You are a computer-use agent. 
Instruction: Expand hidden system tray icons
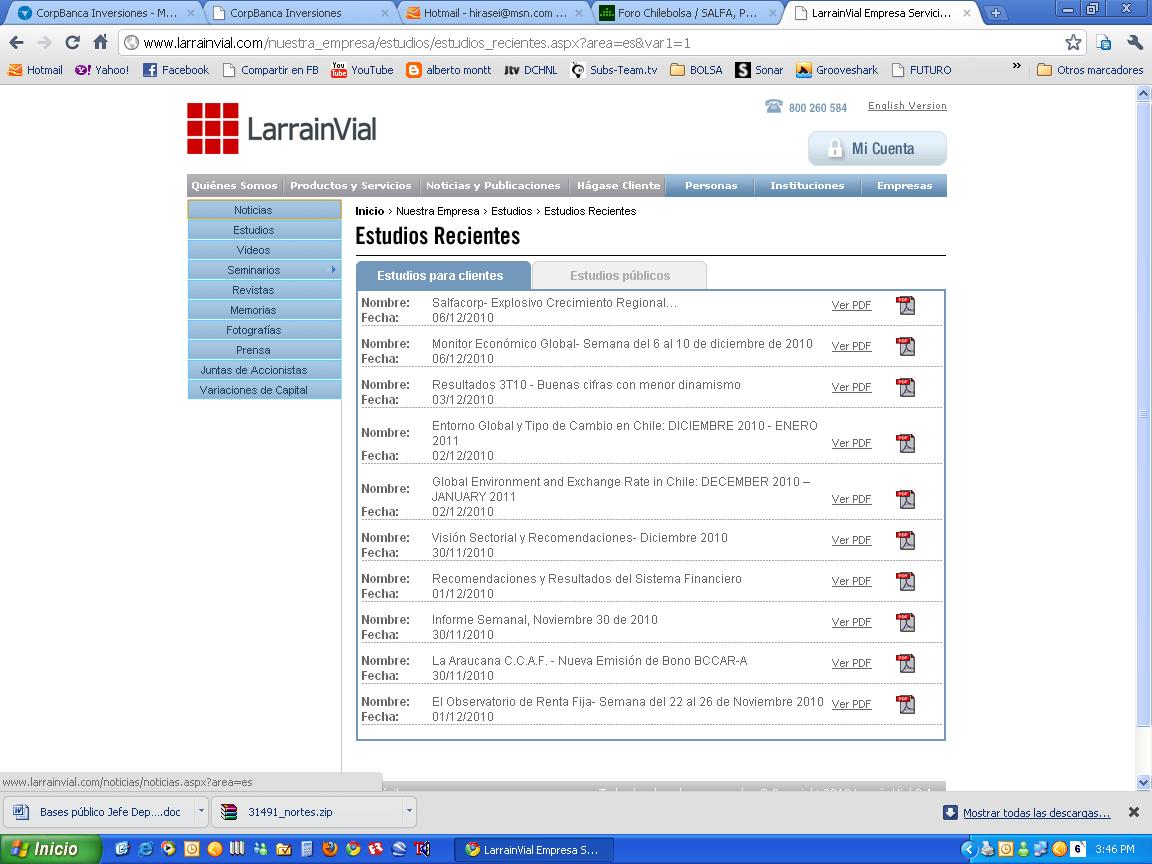click(968, 849)
